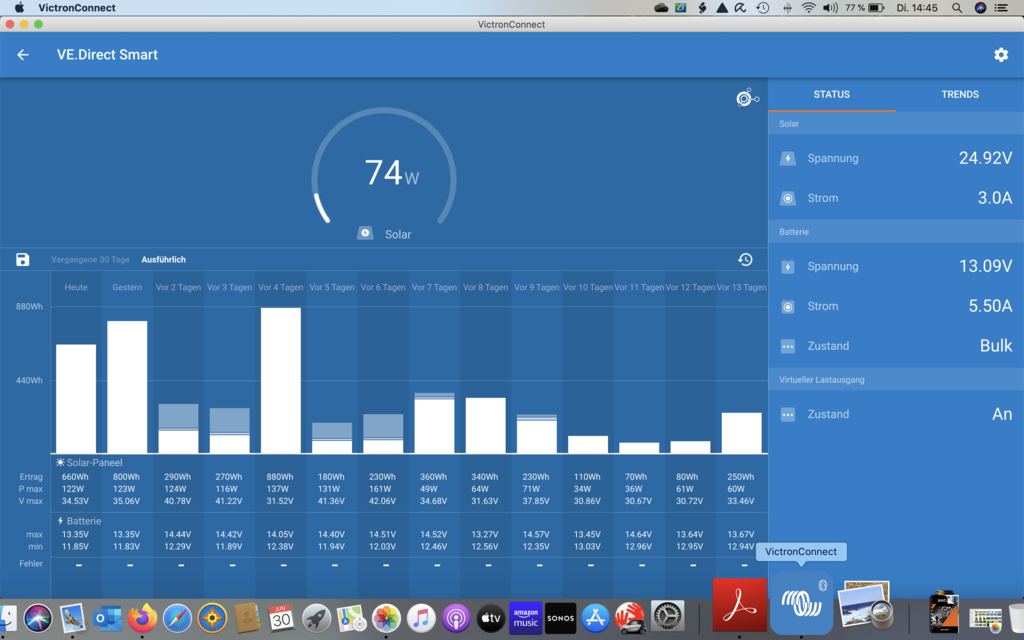Image resolution: width=1024 pixels, height=640 pixels.
Task: Open Spotlight search in menu bar
Action: pos(957,8)
